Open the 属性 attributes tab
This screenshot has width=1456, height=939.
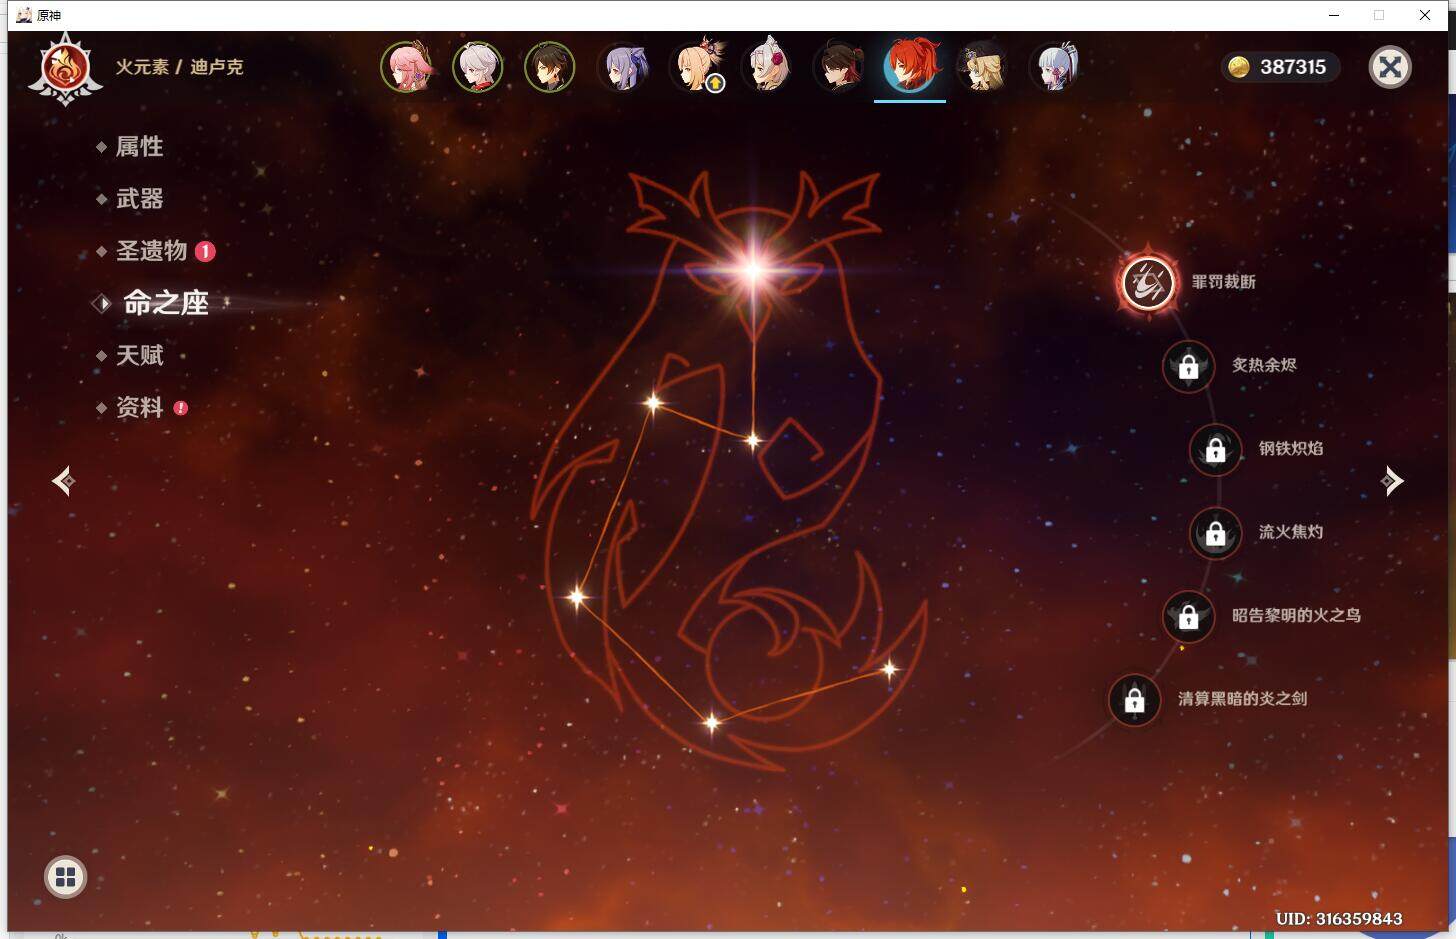coord(139,146)
